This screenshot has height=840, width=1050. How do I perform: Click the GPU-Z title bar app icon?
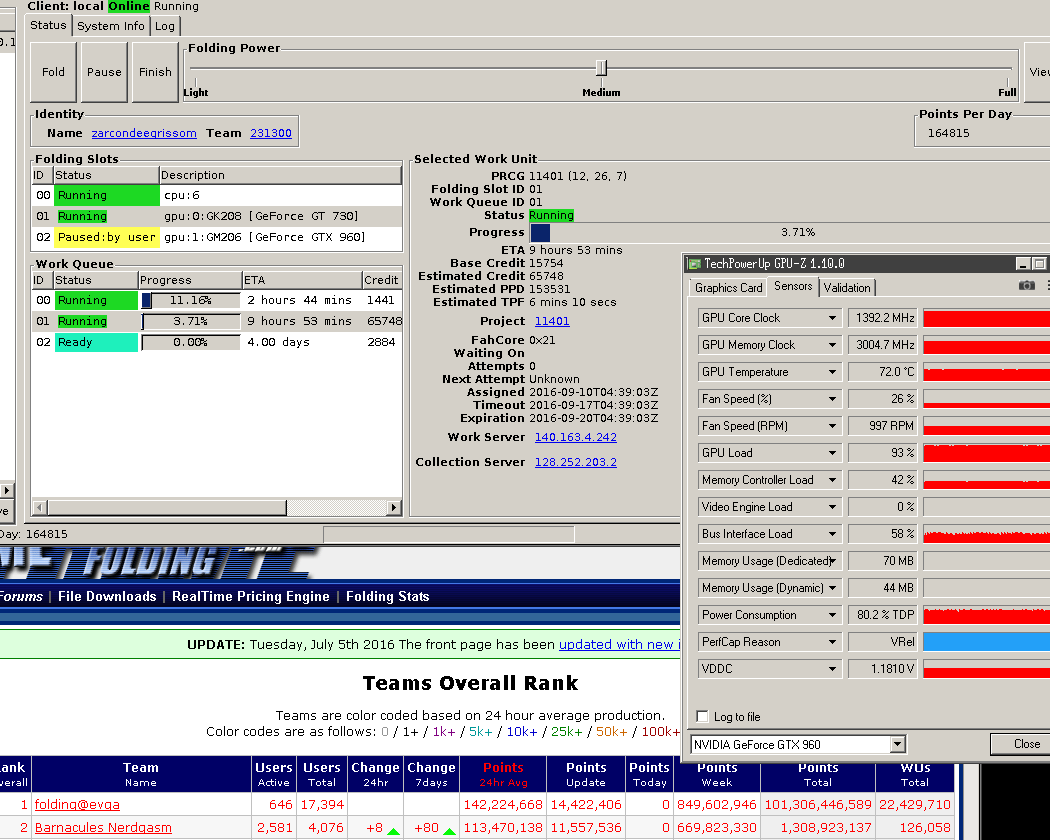694,264
